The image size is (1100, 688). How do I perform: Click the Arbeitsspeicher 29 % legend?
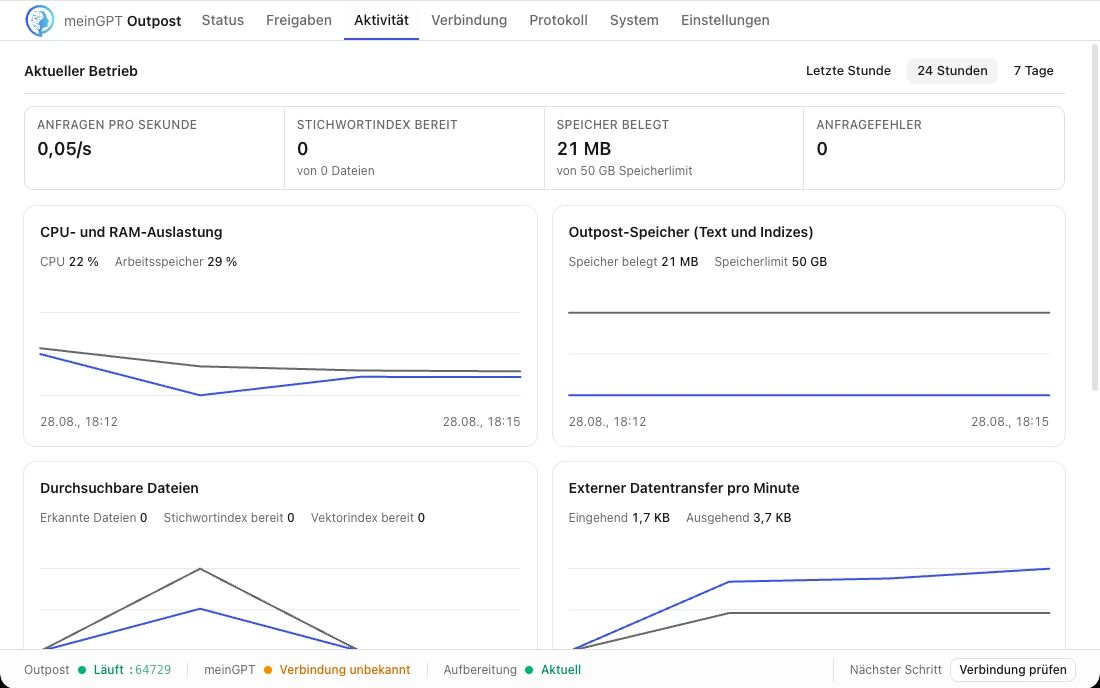coord(176,262)
